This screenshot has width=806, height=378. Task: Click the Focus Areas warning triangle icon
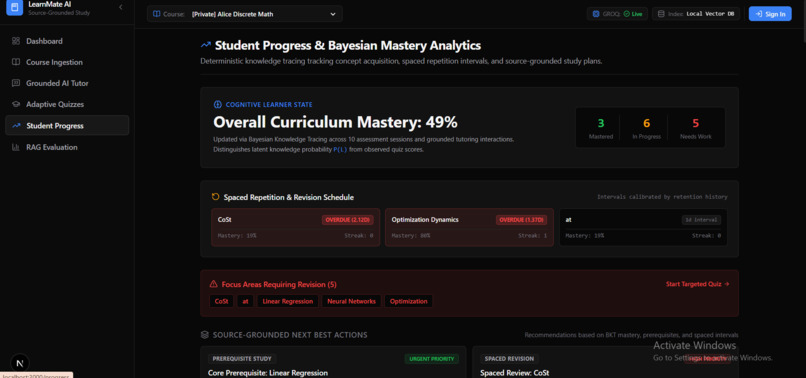[214, 284]
